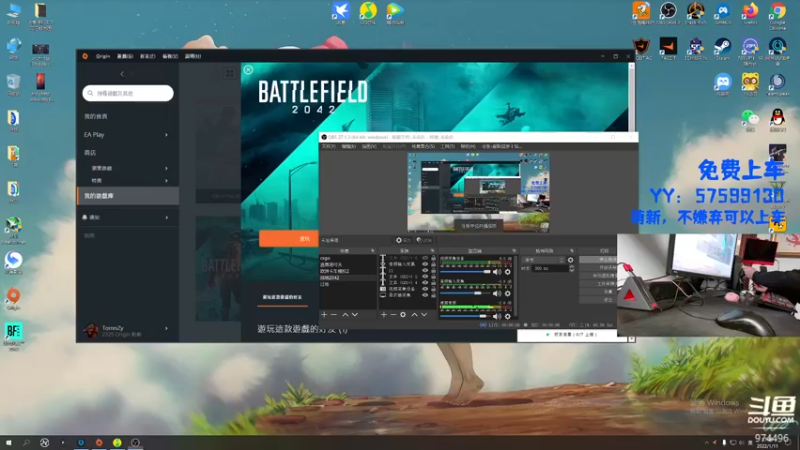
Task: Remove selected source with minus icon
Action: click(393, 314)
